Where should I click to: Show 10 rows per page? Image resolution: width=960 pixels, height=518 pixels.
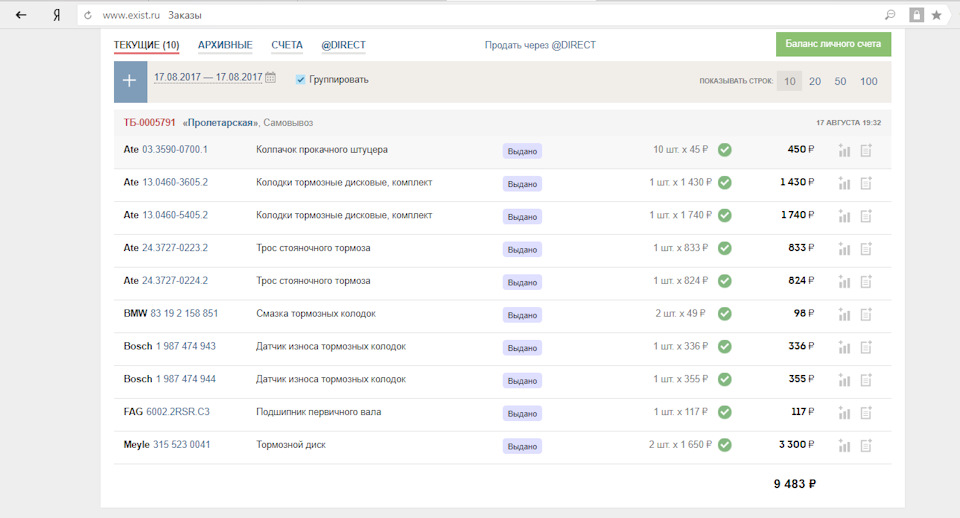(x=790, y=81)
